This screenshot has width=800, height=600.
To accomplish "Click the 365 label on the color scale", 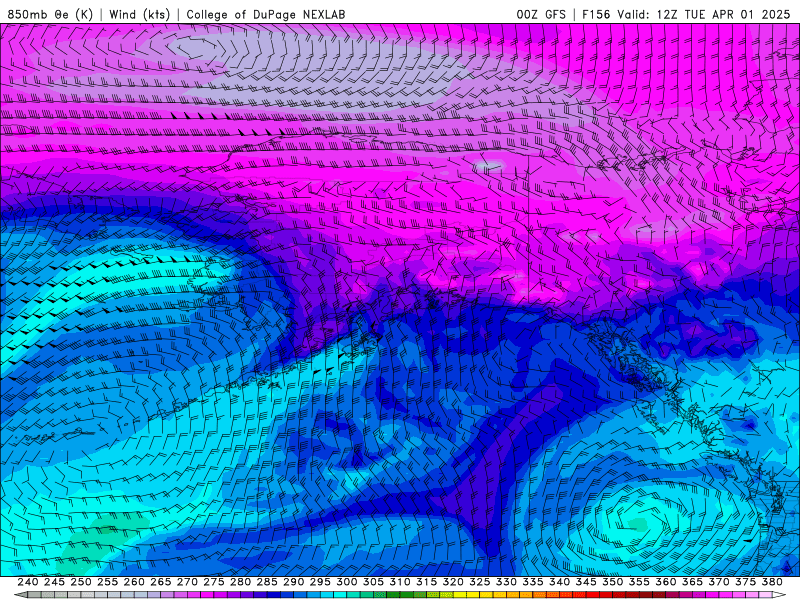I will [x=692, y=582].
